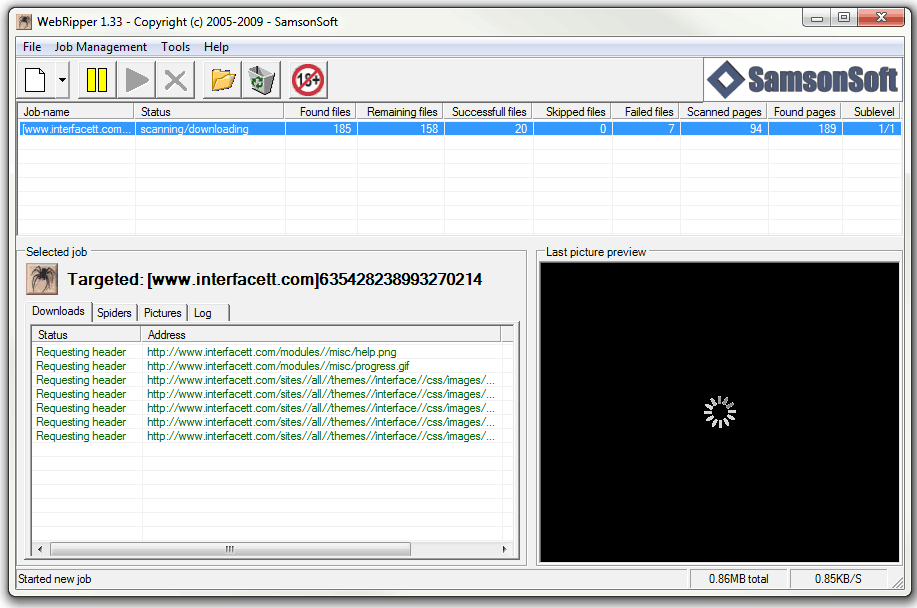Click the Last picture preview black area
The image size is (917, 608).
[x=719, y=412]
